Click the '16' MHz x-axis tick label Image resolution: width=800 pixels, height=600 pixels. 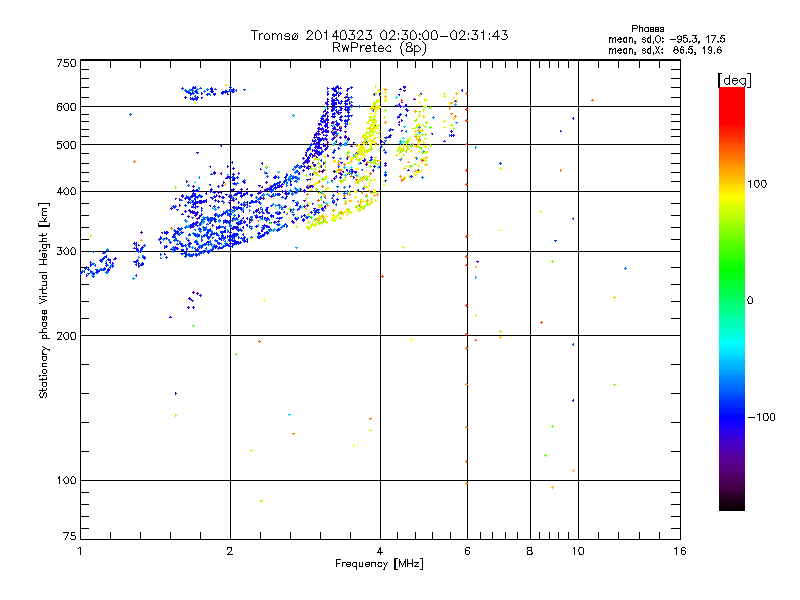point(680,551)
